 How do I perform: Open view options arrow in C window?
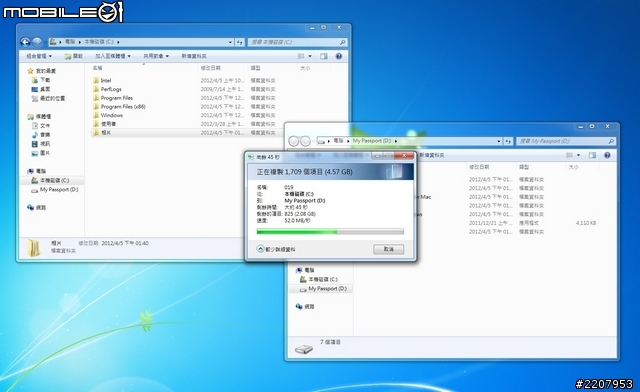pos(310,56)
